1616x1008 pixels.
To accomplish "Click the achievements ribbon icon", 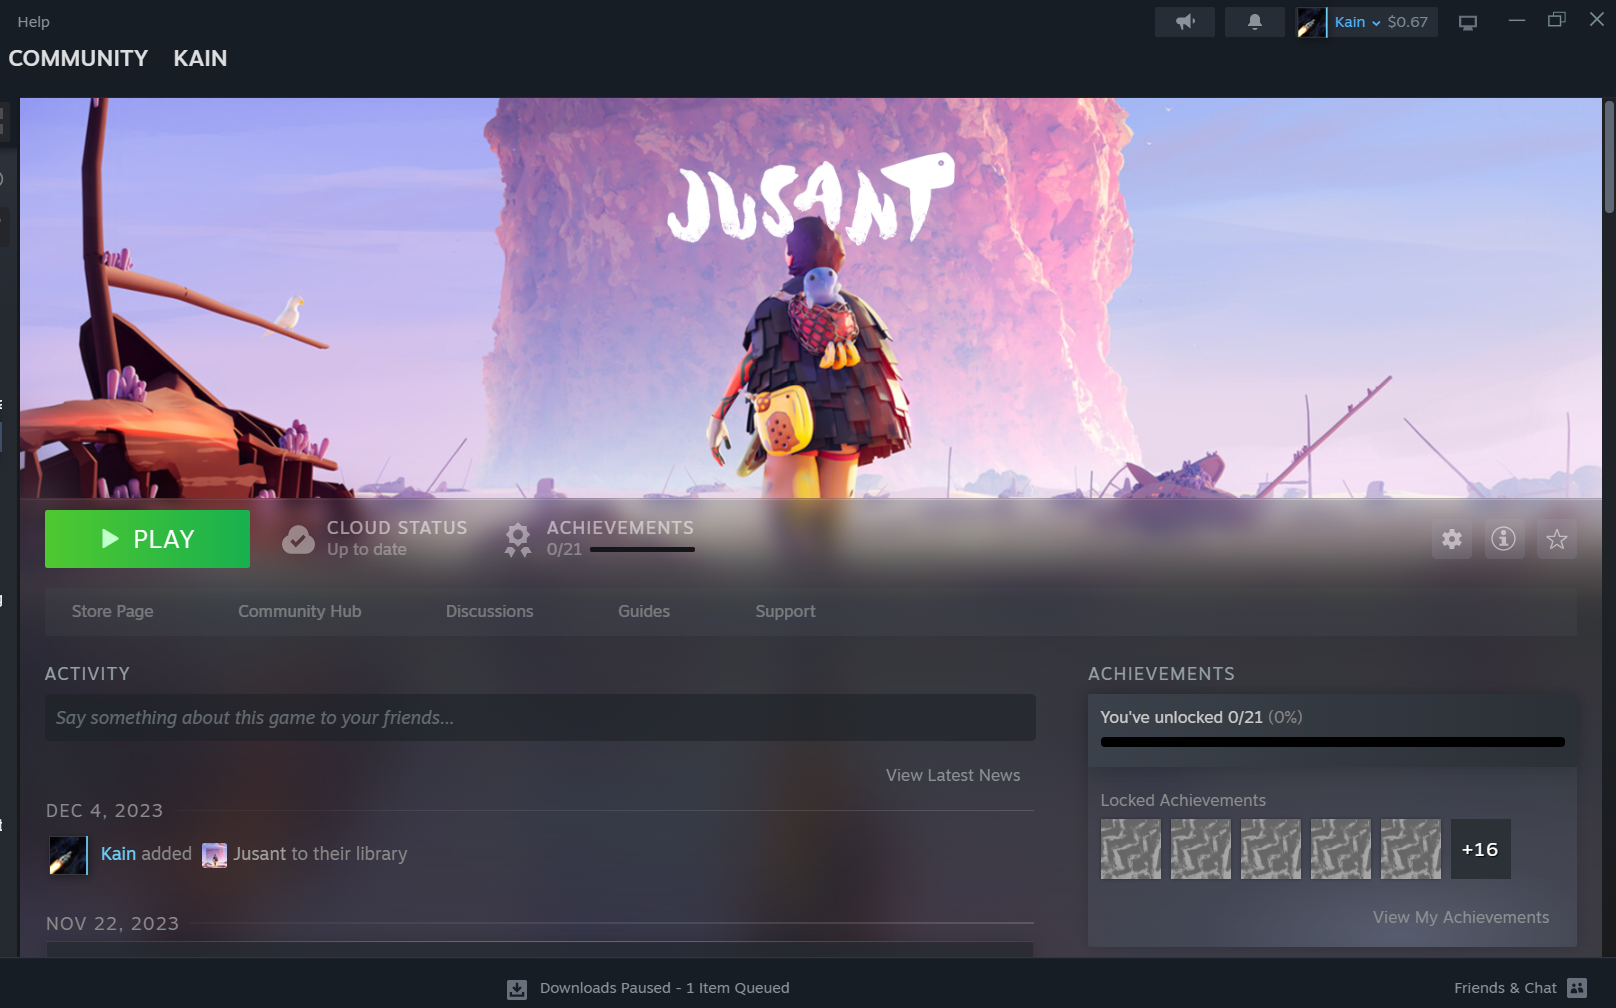I will click(x=518, y=539).
